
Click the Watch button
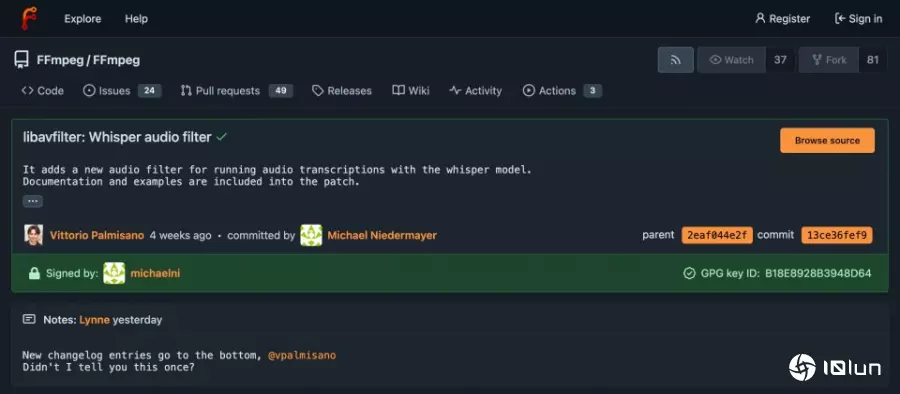731,60
